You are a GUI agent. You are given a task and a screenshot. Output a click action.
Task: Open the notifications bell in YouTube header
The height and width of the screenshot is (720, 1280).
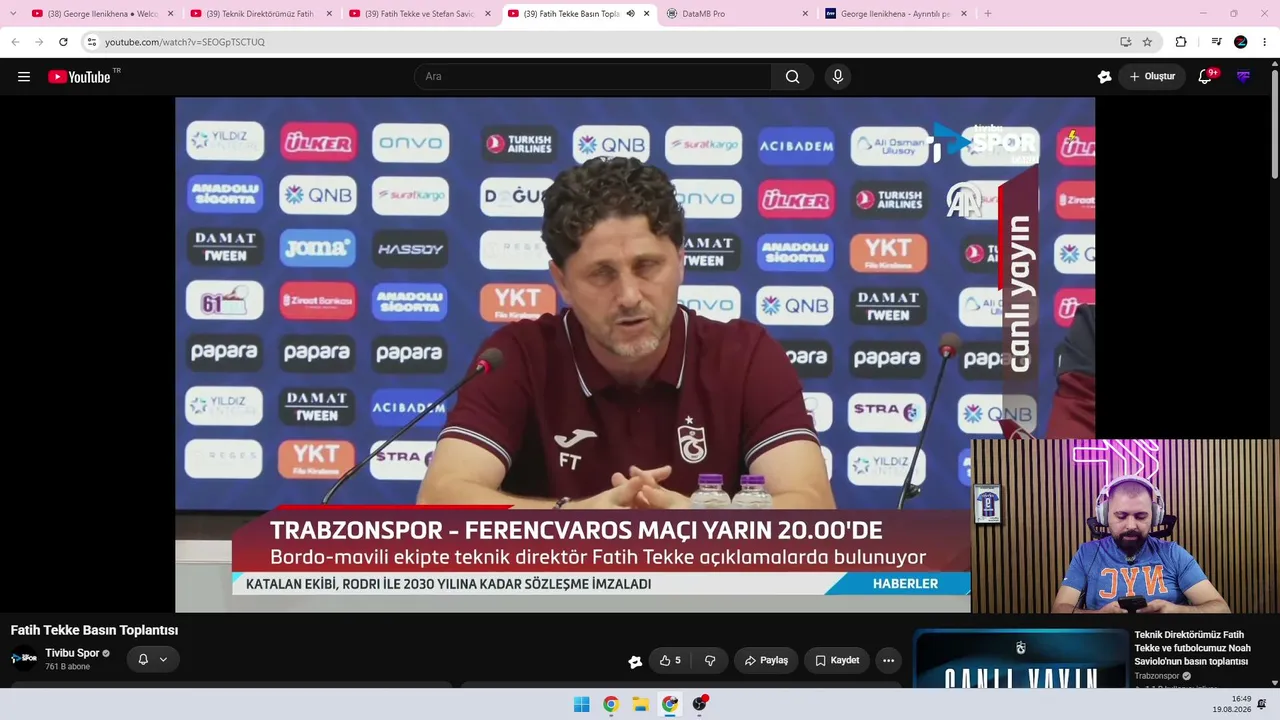1206,77
